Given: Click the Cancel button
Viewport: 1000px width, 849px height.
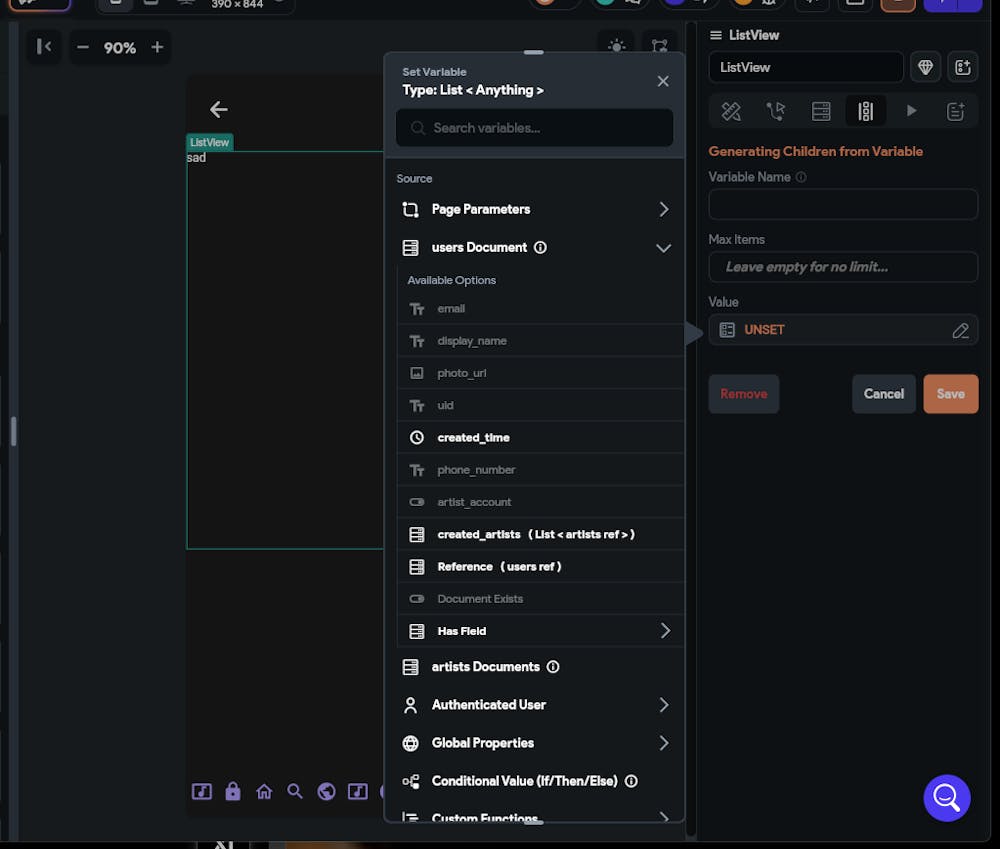Looking at the screenshot, I should tap(883, 394).
